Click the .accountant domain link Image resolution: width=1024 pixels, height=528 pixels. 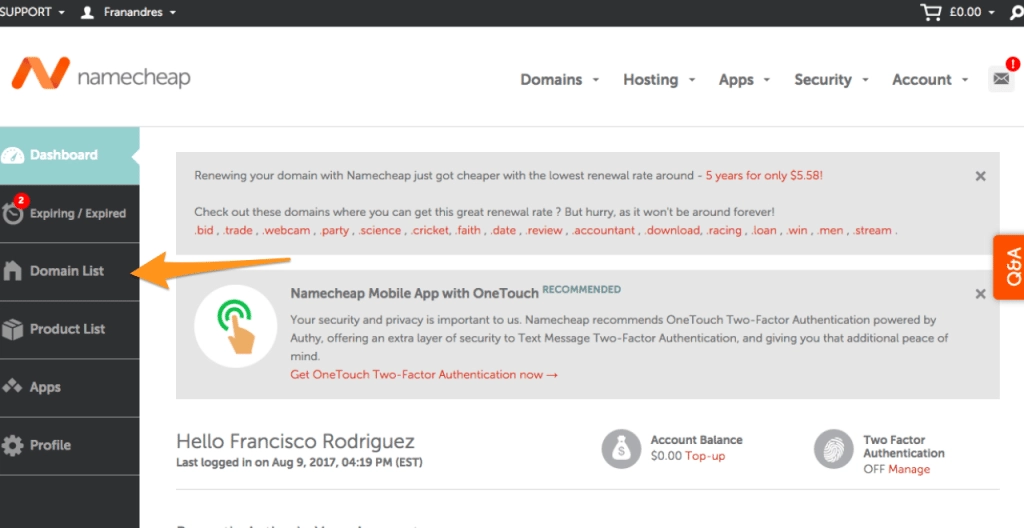(x=603, y=230)
